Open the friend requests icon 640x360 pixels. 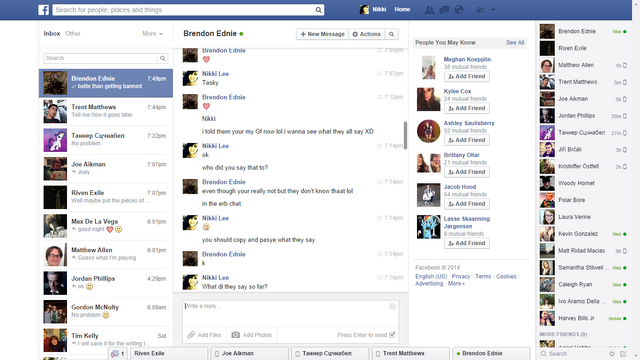pos(429,10)
